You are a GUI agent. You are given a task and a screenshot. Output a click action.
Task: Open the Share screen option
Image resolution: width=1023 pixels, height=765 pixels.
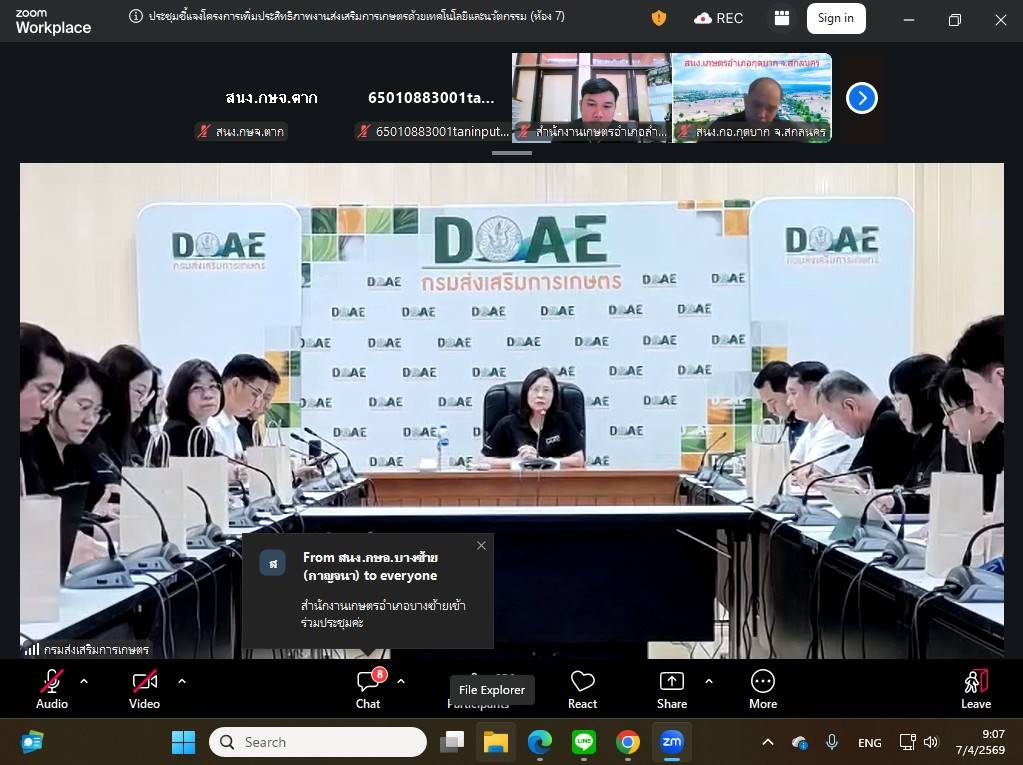672,688
